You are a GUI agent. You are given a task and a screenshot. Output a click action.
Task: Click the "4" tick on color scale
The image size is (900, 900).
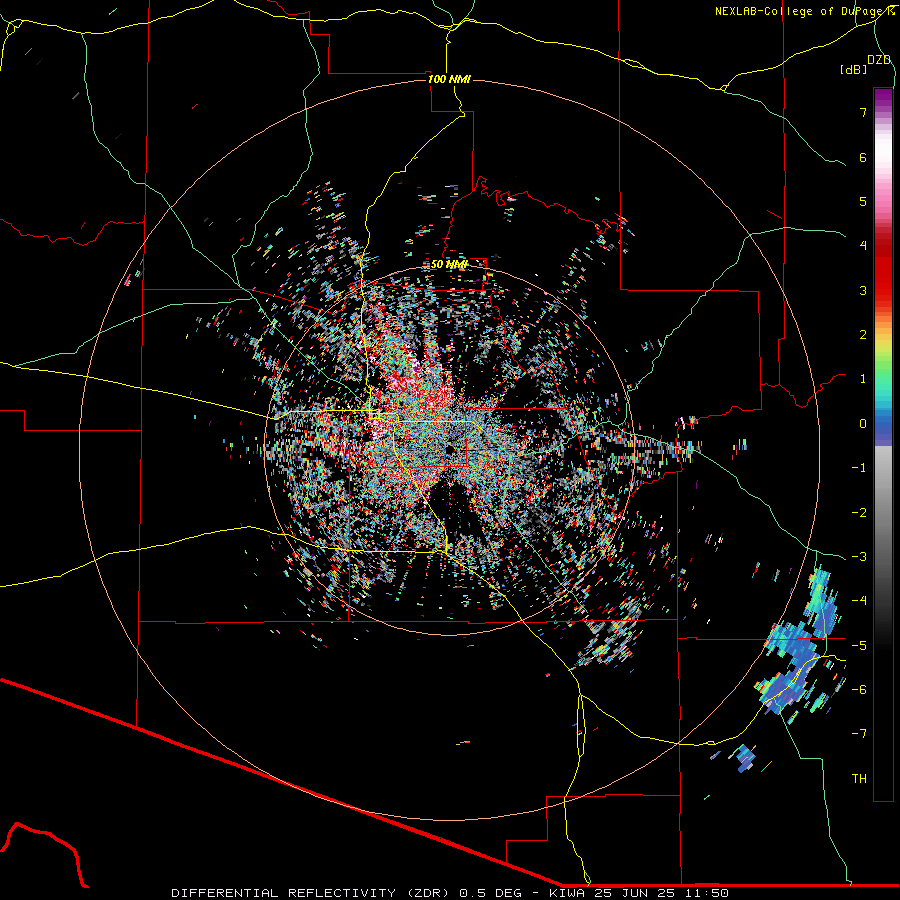pyautogui.click(x=863, y=246)
